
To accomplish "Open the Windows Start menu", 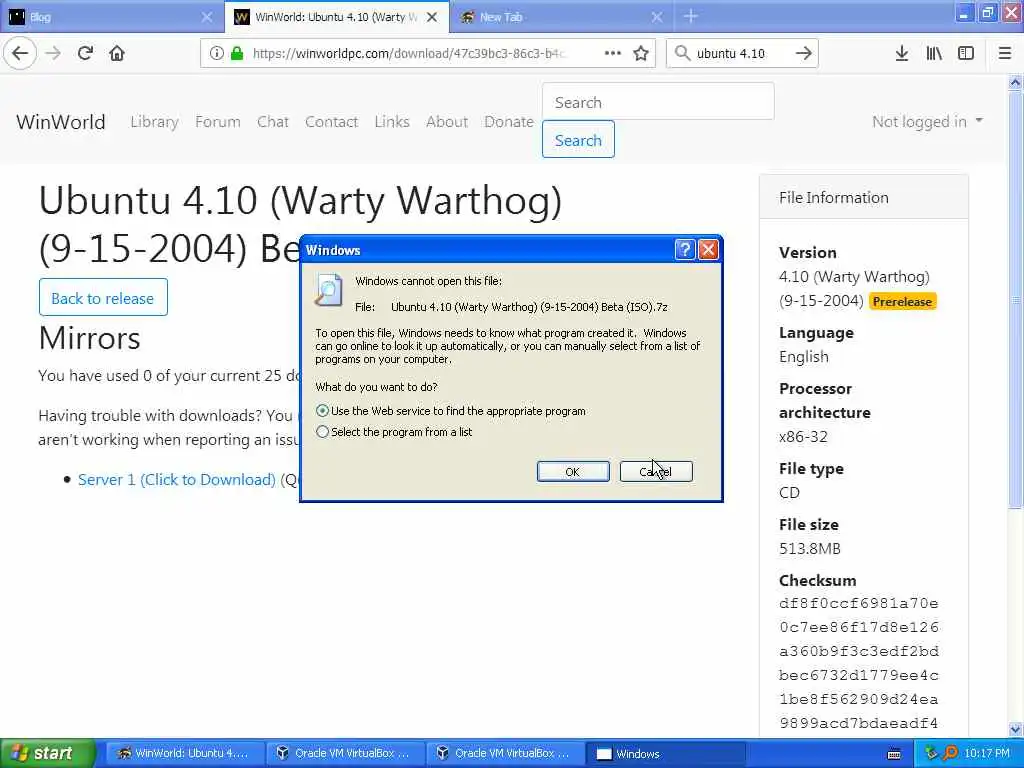I will pyautogui.click(x=47, y=753).
